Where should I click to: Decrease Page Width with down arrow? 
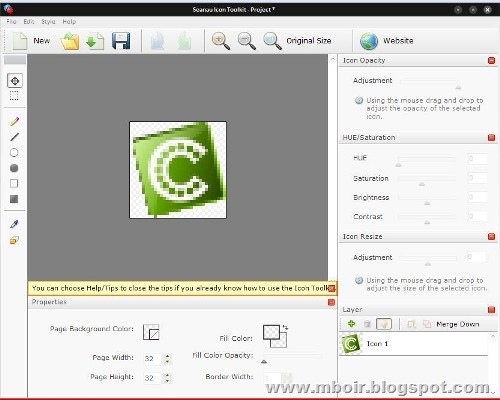pyautogui.click(x=167, y=362)
